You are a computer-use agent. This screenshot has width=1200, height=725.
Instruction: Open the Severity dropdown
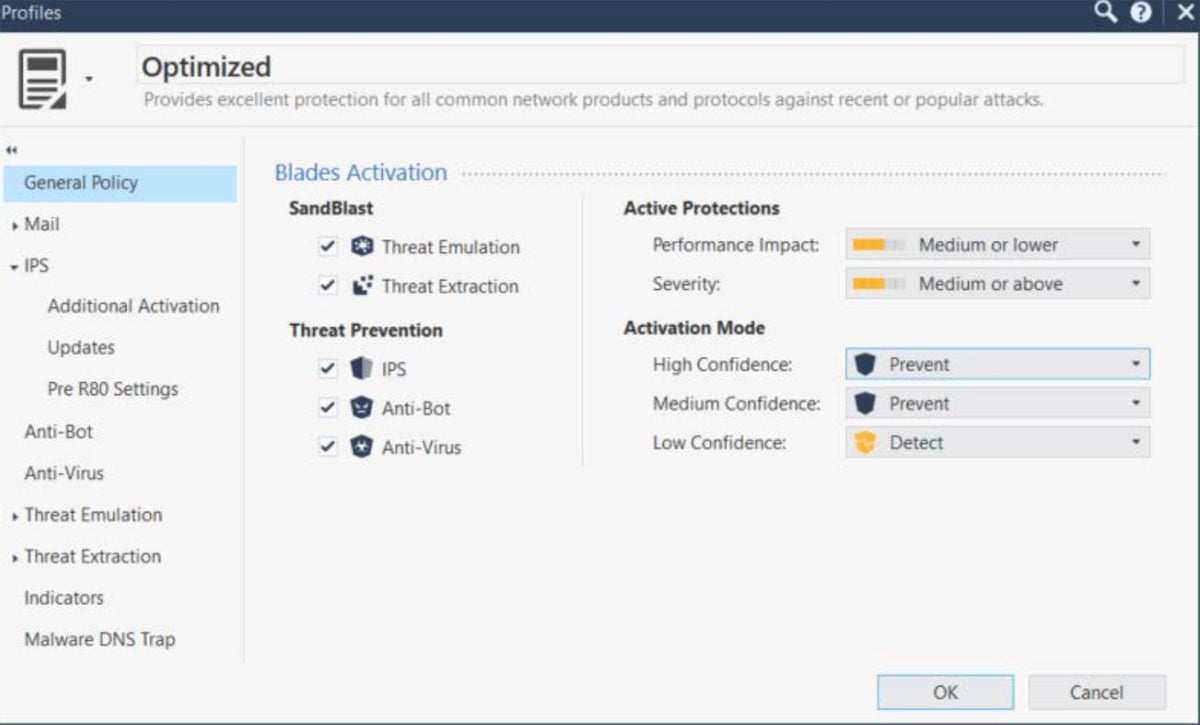click(x=997, y=284)
